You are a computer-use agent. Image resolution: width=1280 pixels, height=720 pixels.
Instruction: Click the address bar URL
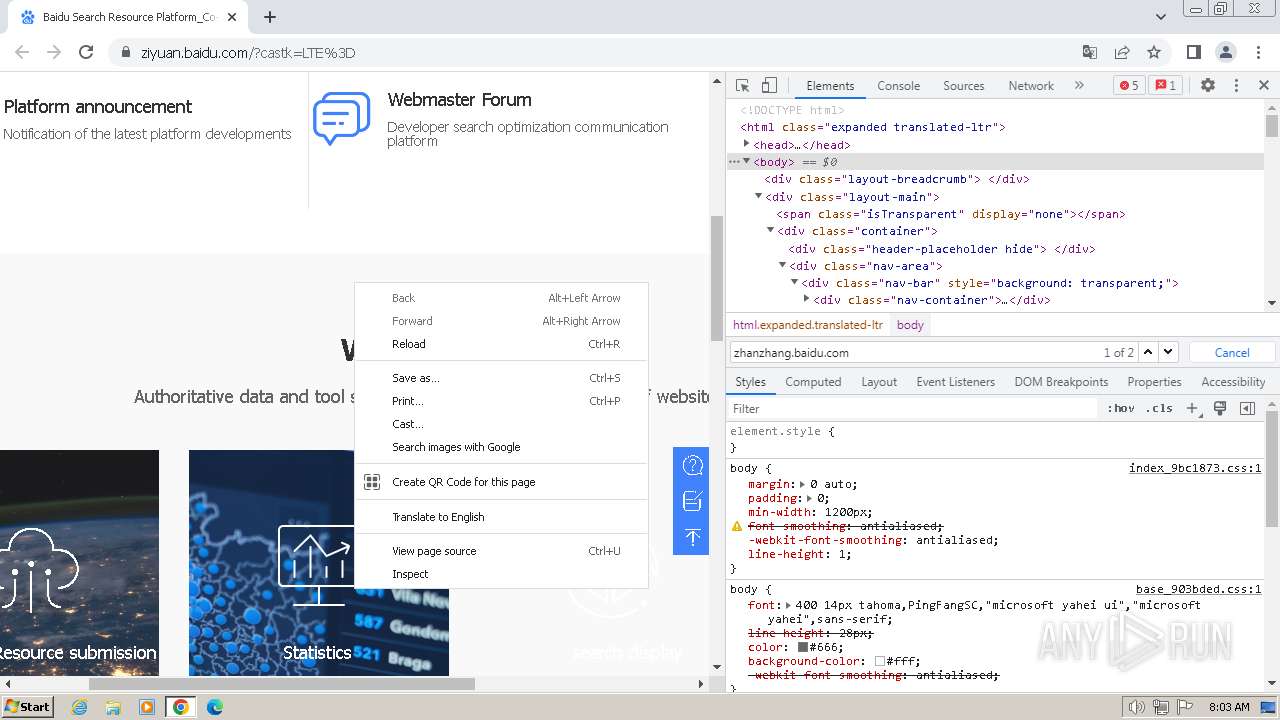click(248, 53)
